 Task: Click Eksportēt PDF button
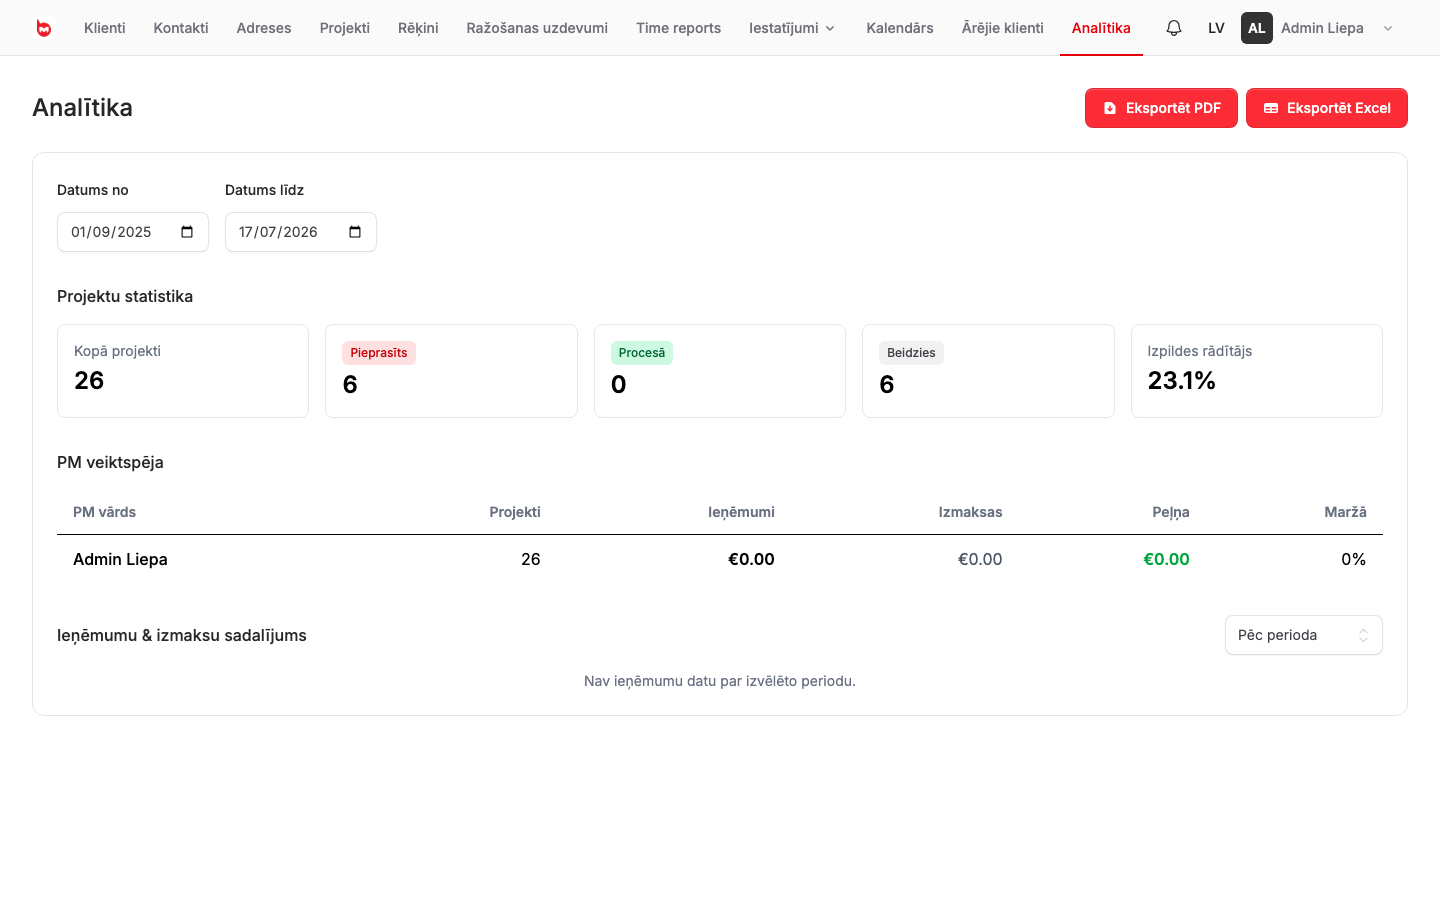pyautogui.click(x=1161, y=108)
